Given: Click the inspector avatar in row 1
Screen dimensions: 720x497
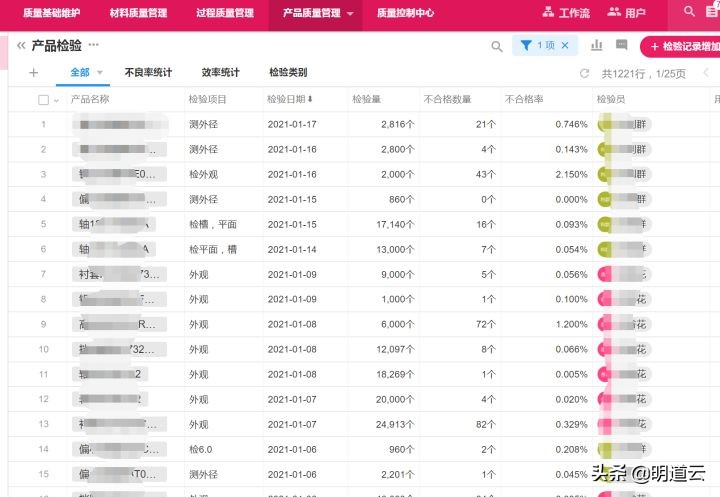Looking at the screenshot, I should click(x=605, y=124).
